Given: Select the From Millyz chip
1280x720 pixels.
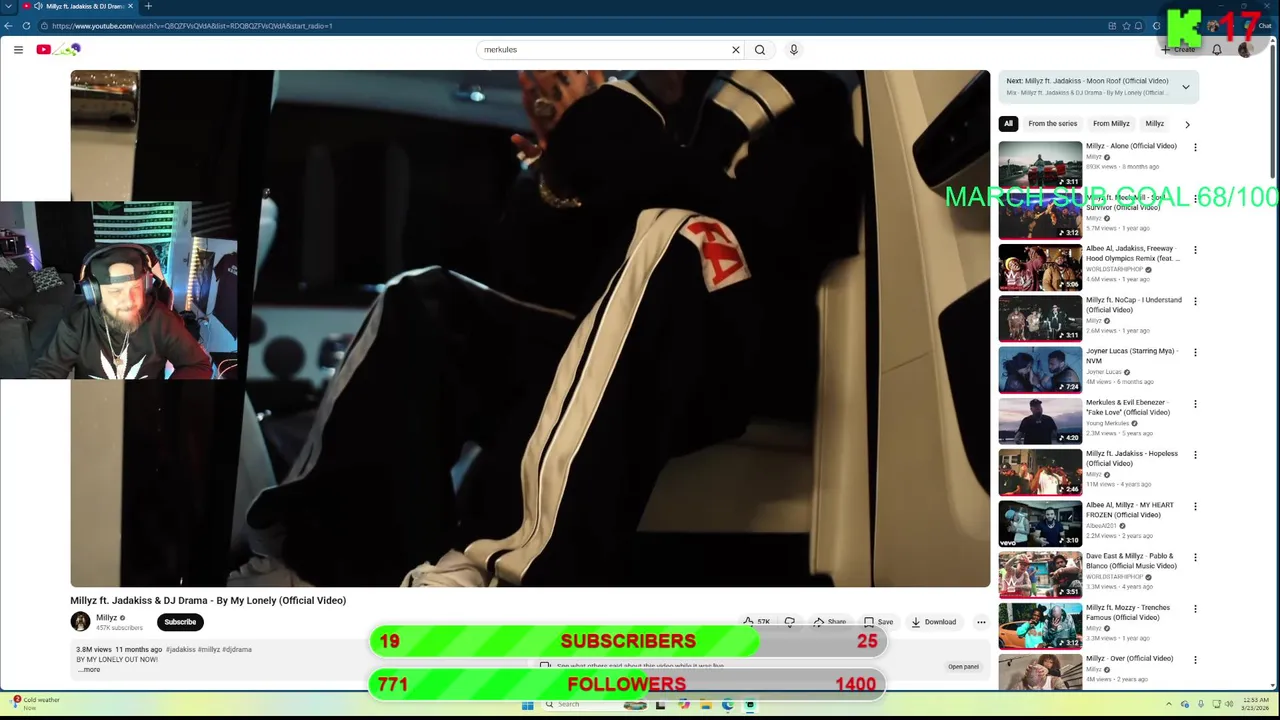Looking at the screenshot, I should pyautogui.click(x=1111, y=124).
